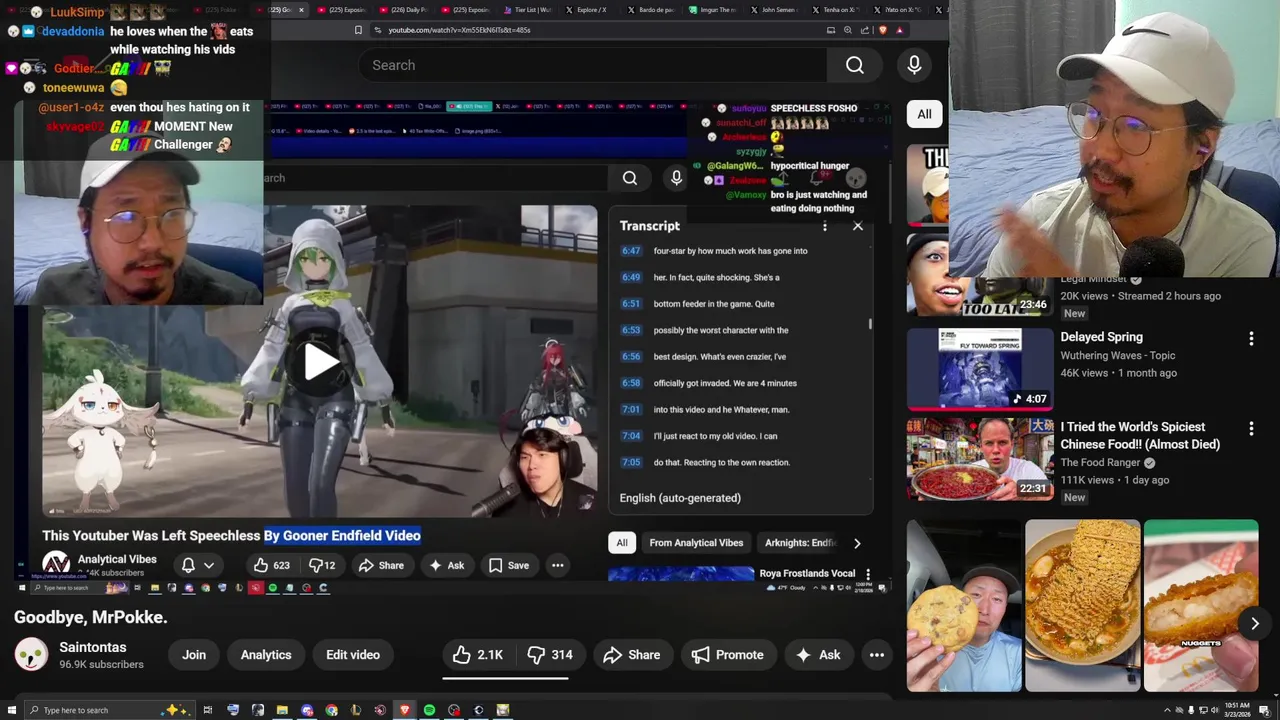Screen dimensions: 1280x720
Task: Click inner video's search magnifier icon
Action: click(x=630, y=178)
